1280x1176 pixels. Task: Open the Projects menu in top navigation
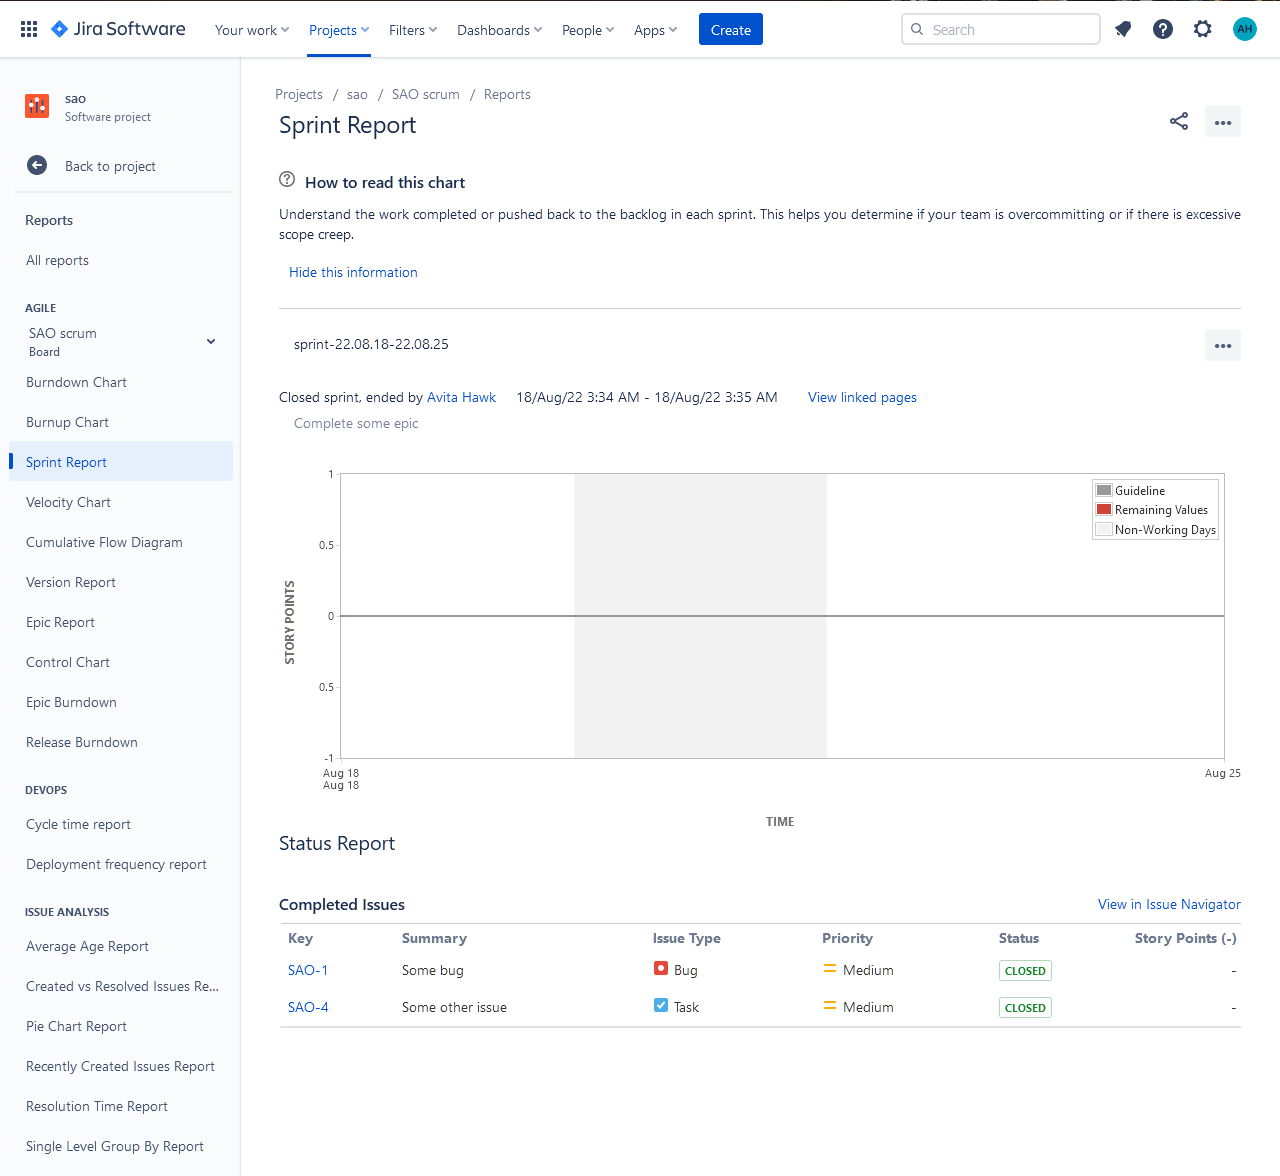337,29
